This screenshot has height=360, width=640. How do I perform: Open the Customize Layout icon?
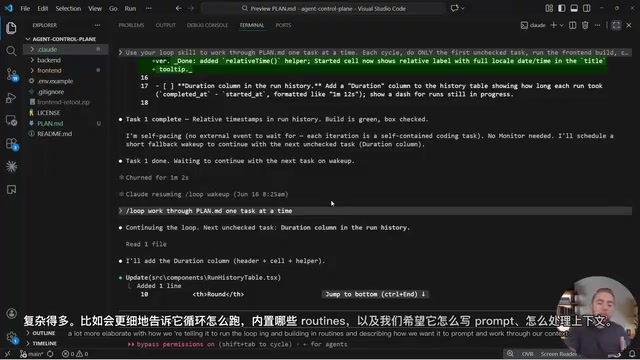(549, 8)
